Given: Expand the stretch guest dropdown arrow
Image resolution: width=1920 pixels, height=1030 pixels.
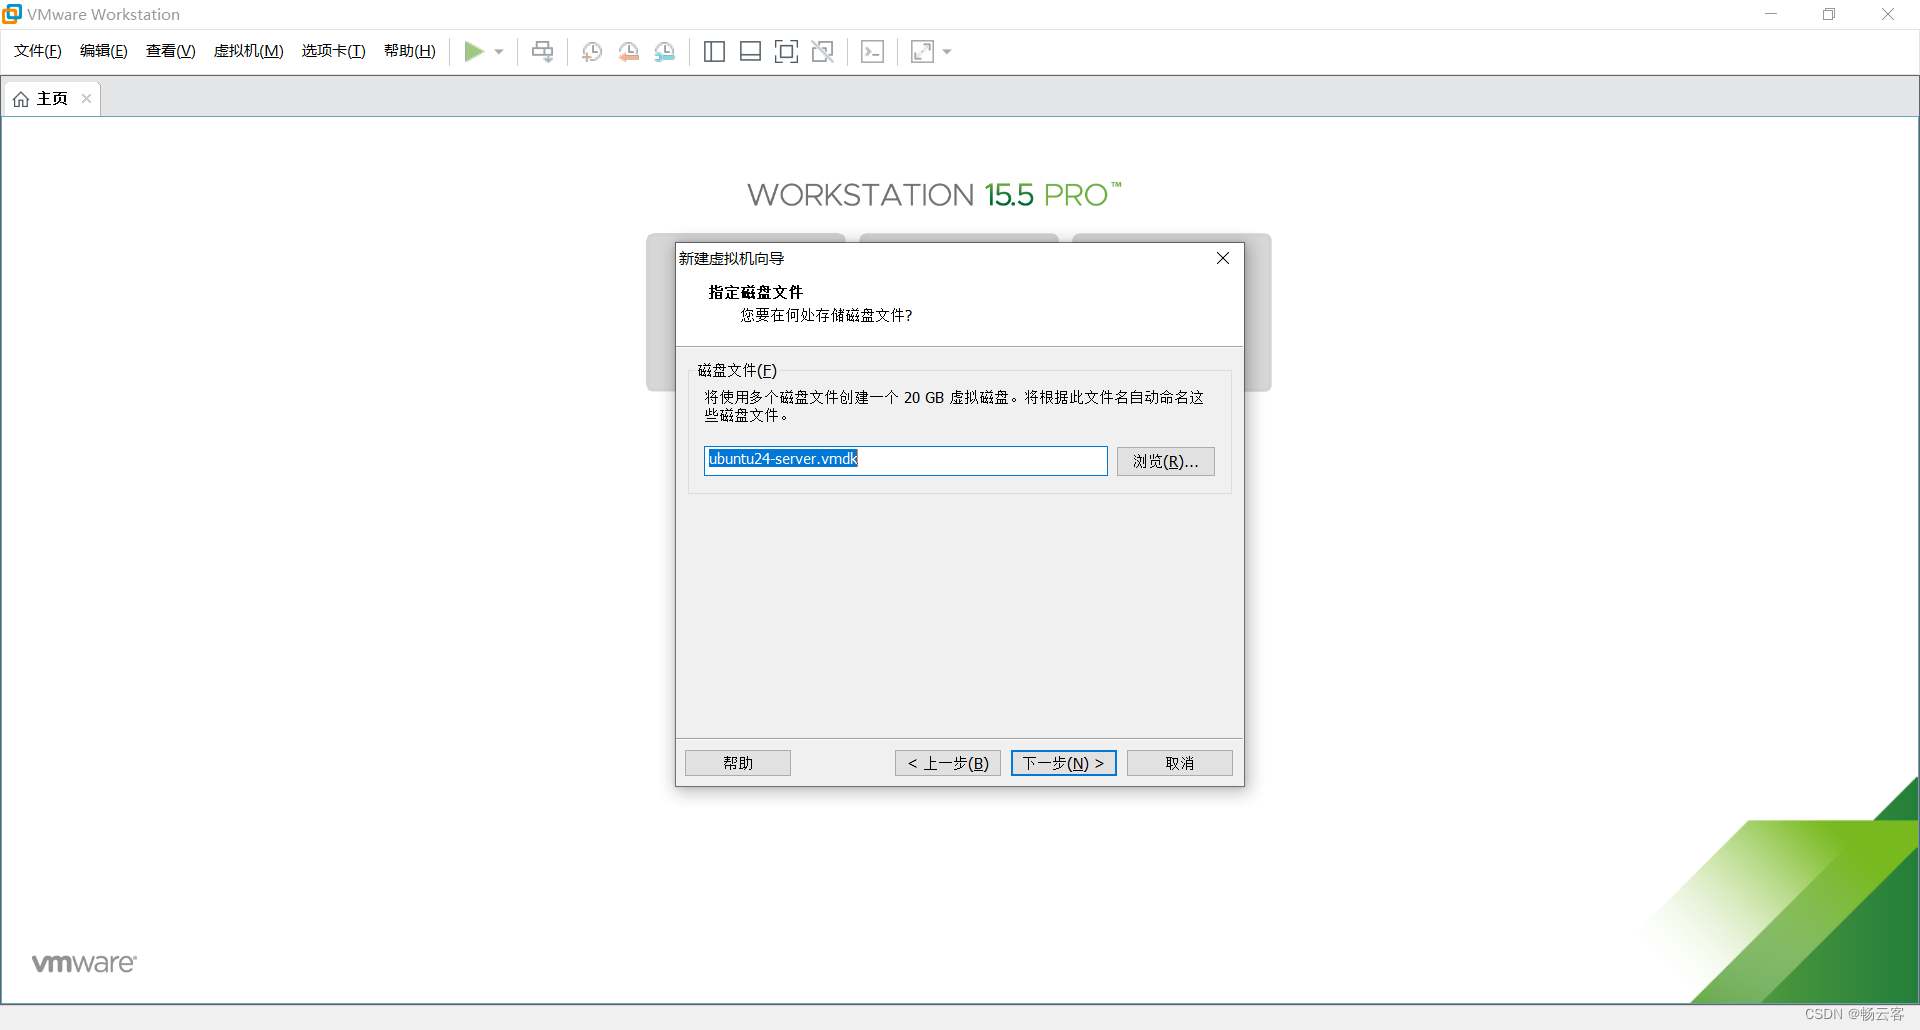Looking at the screenshot, I should (947, 52).
